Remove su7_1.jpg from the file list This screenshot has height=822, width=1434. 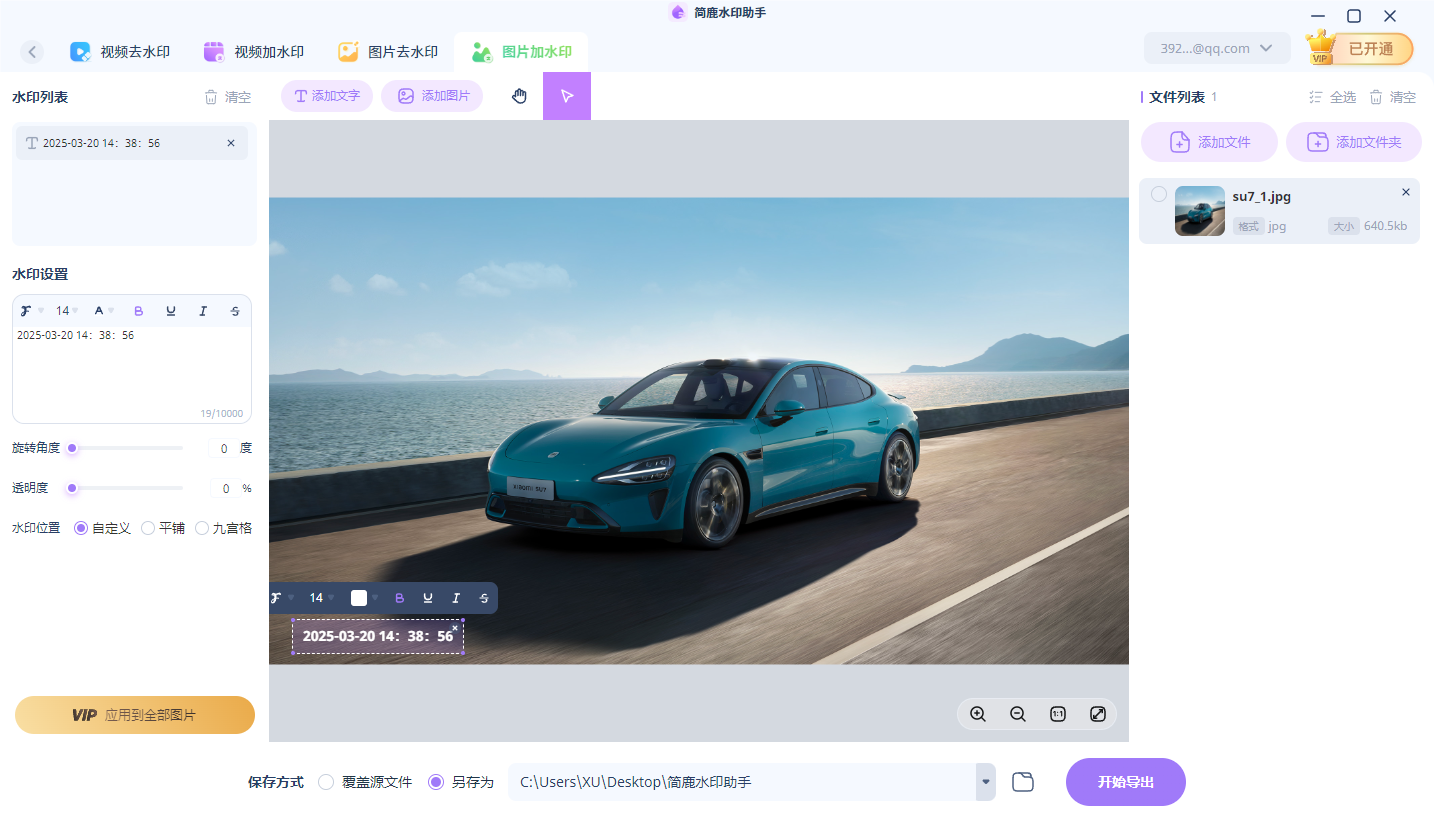click(1406, 192)
